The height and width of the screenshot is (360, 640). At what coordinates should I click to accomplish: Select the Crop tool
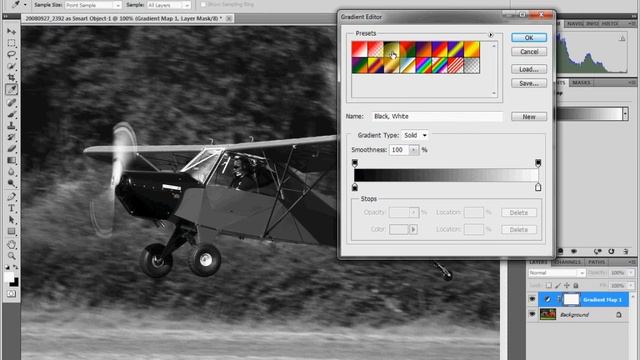[11, 78]
